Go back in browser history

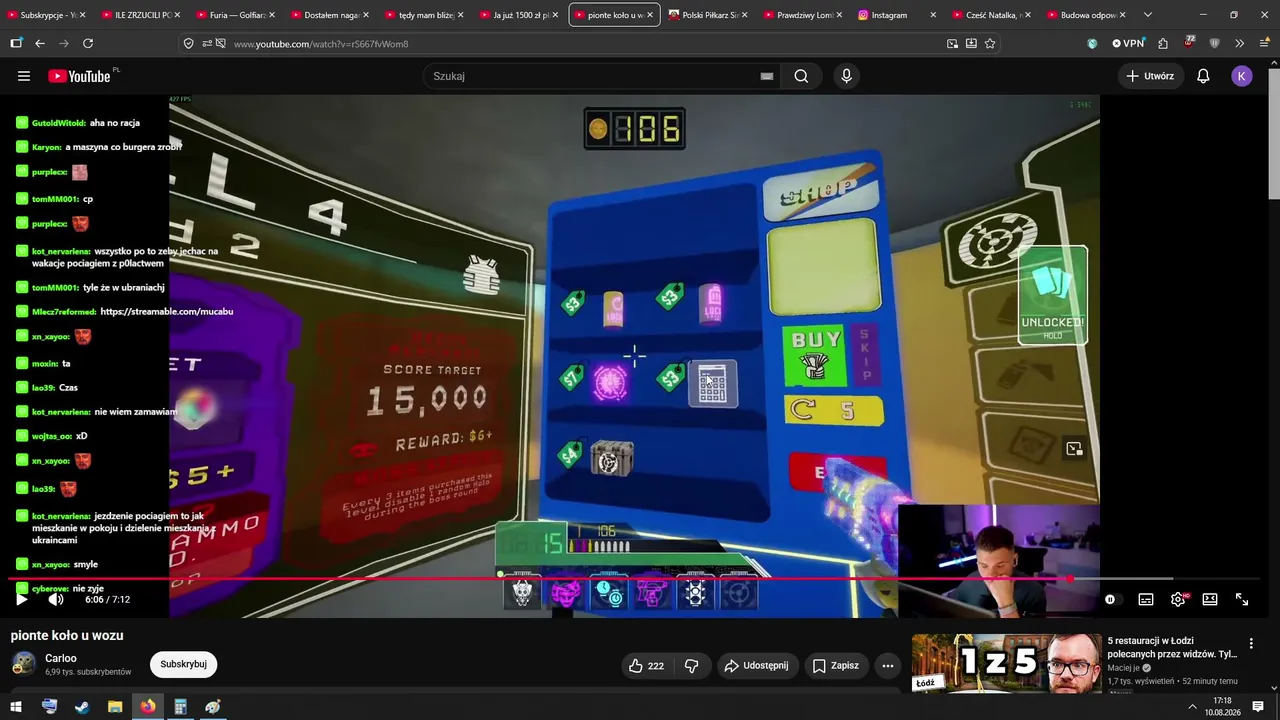pyautogui.click(x=40, y=44)
